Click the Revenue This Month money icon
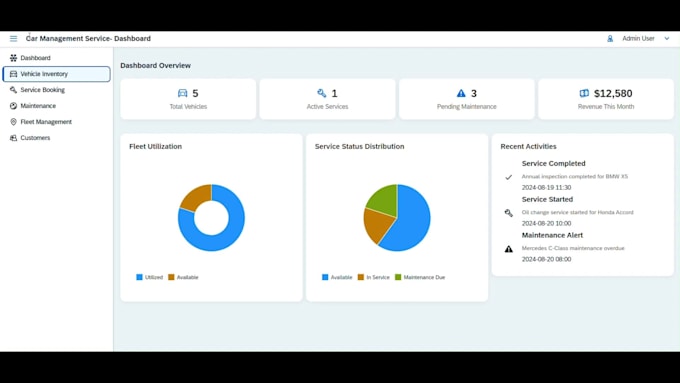The height and width of the screenshot is (383, 680). (x=584, y=93)
